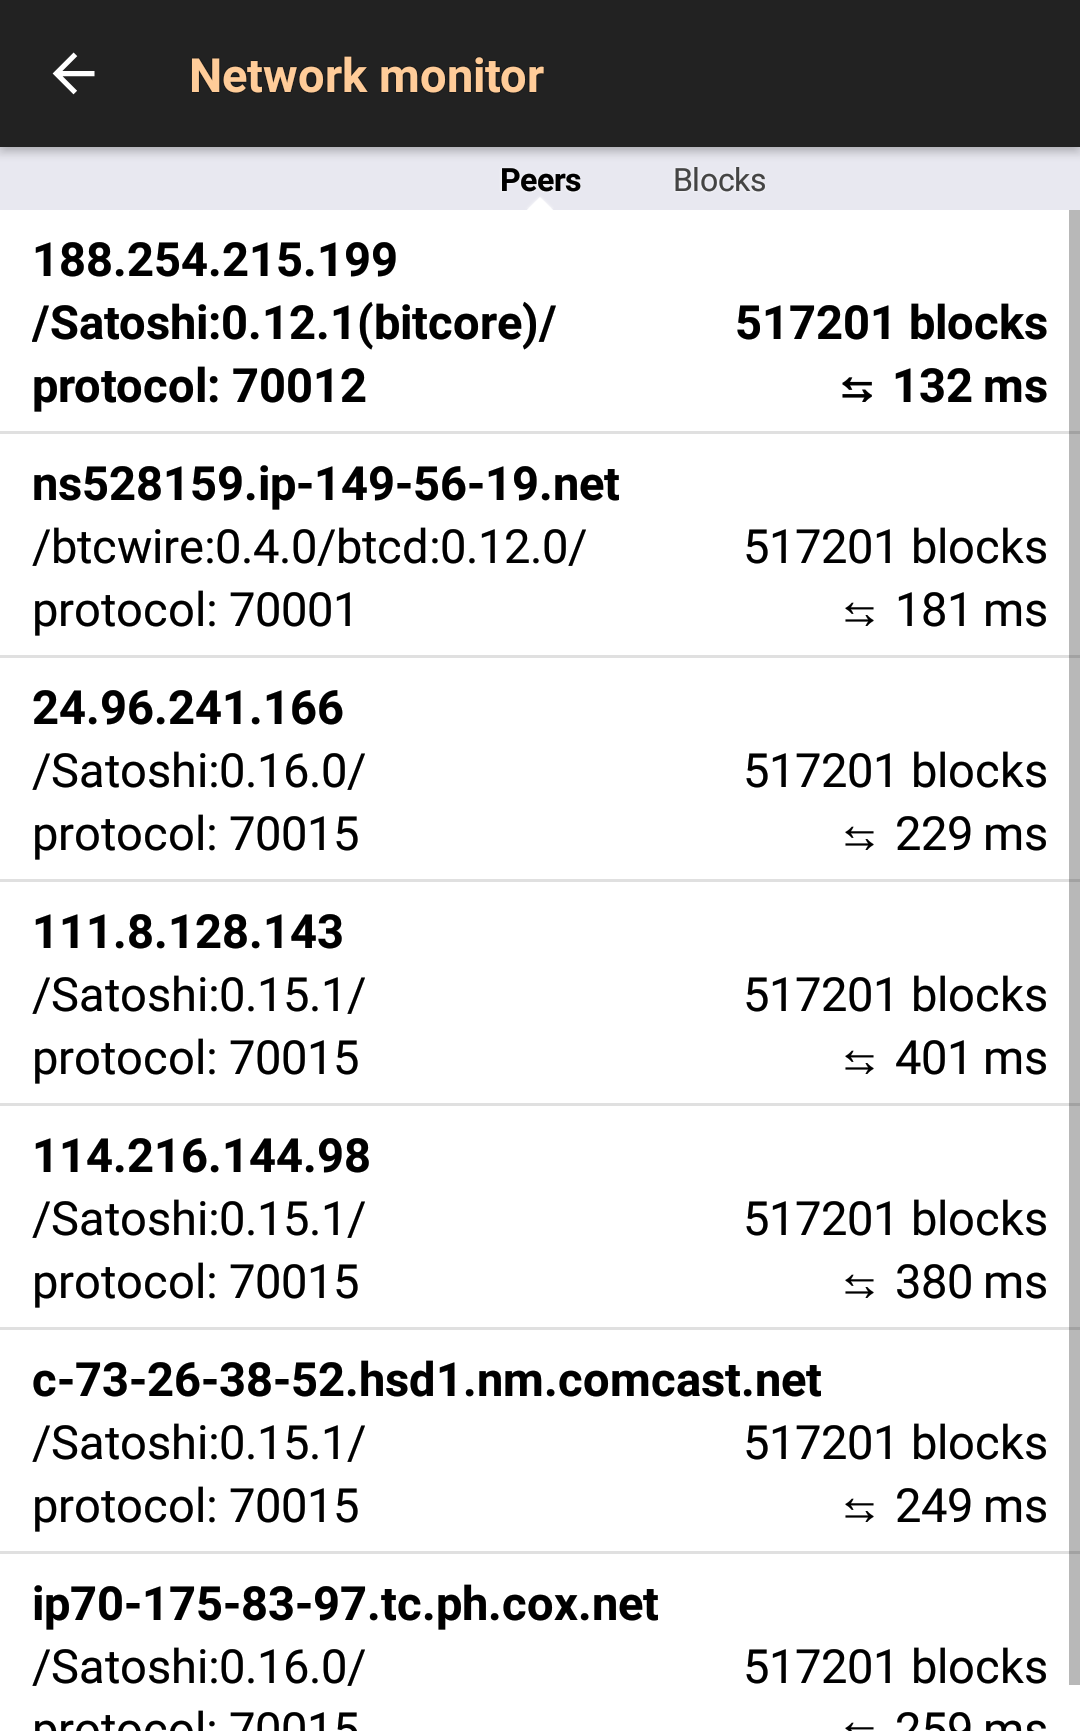Choose peer 114.216.144.98
The height and width of the screenshot is (1731, 1080).
[201, 1156]
